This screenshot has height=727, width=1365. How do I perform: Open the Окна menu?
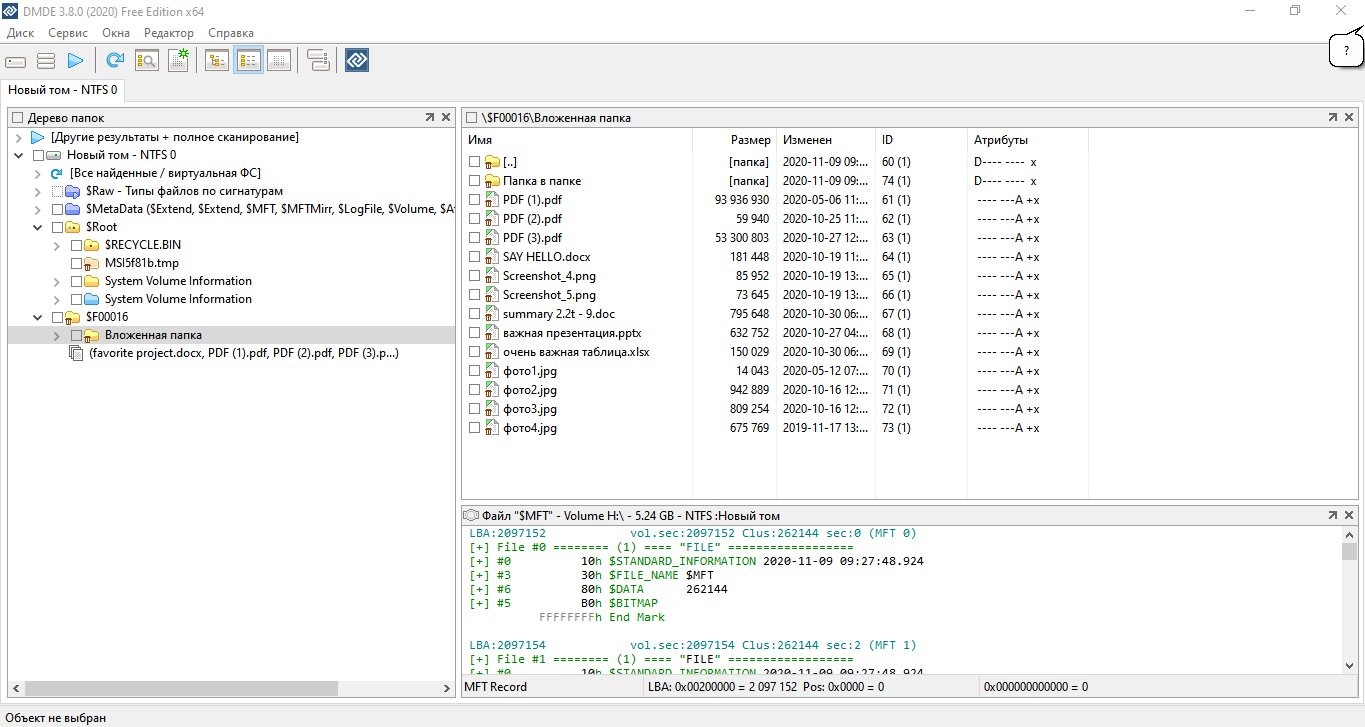pos(116,33)
